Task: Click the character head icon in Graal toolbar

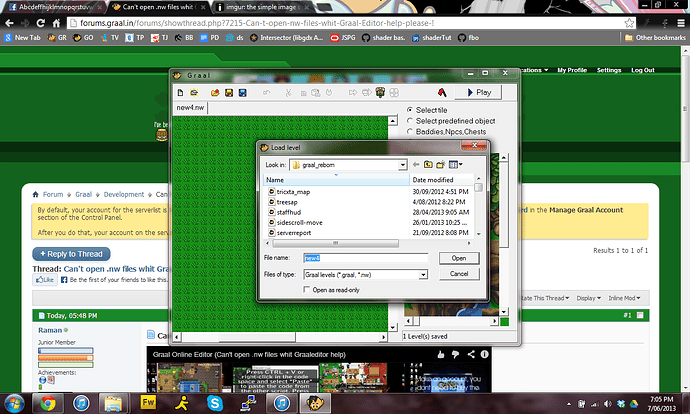Action: pyautogui.click(x=380, y=92)
